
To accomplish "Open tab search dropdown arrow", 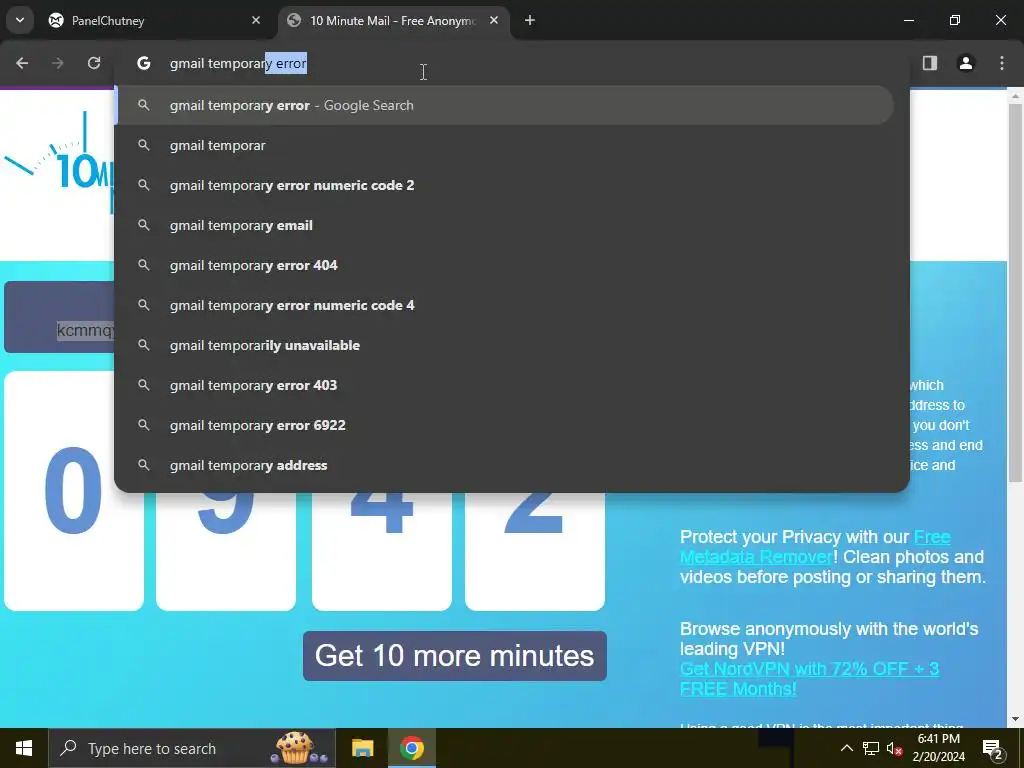I will (20, 20).
